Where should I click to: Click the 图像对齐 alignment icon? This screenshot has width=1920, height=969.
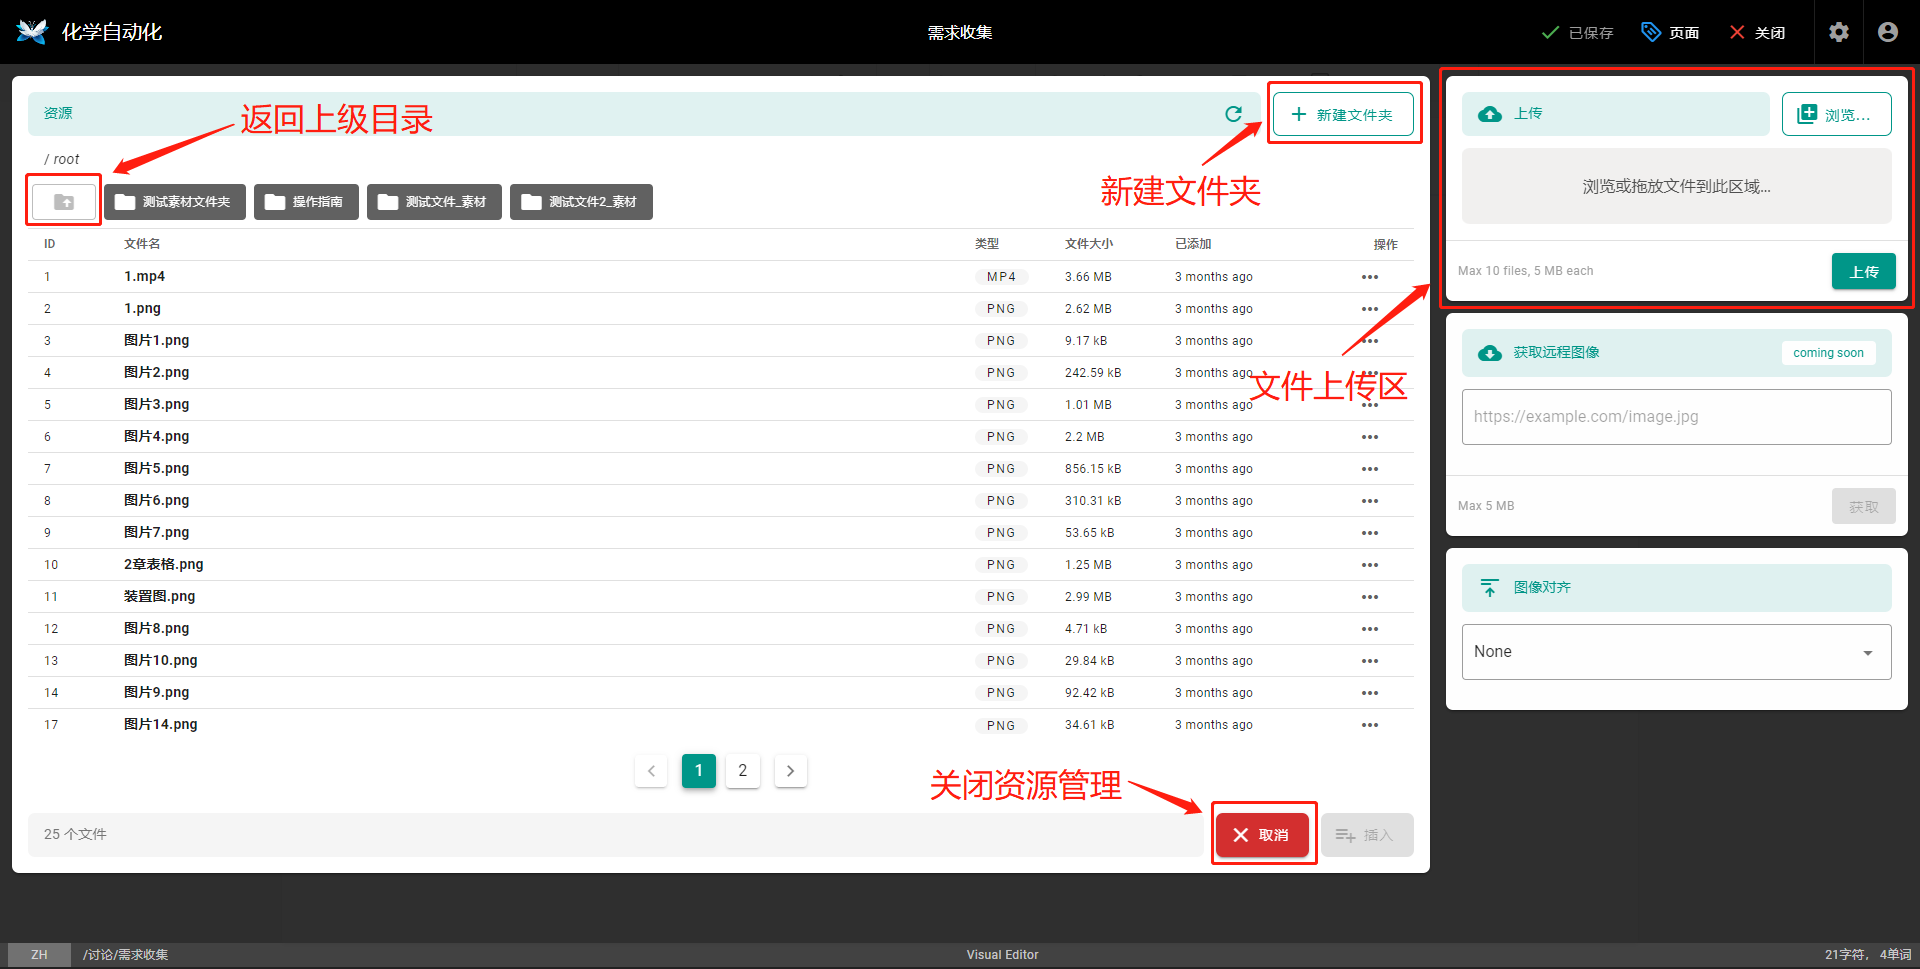click(1489, 587)
